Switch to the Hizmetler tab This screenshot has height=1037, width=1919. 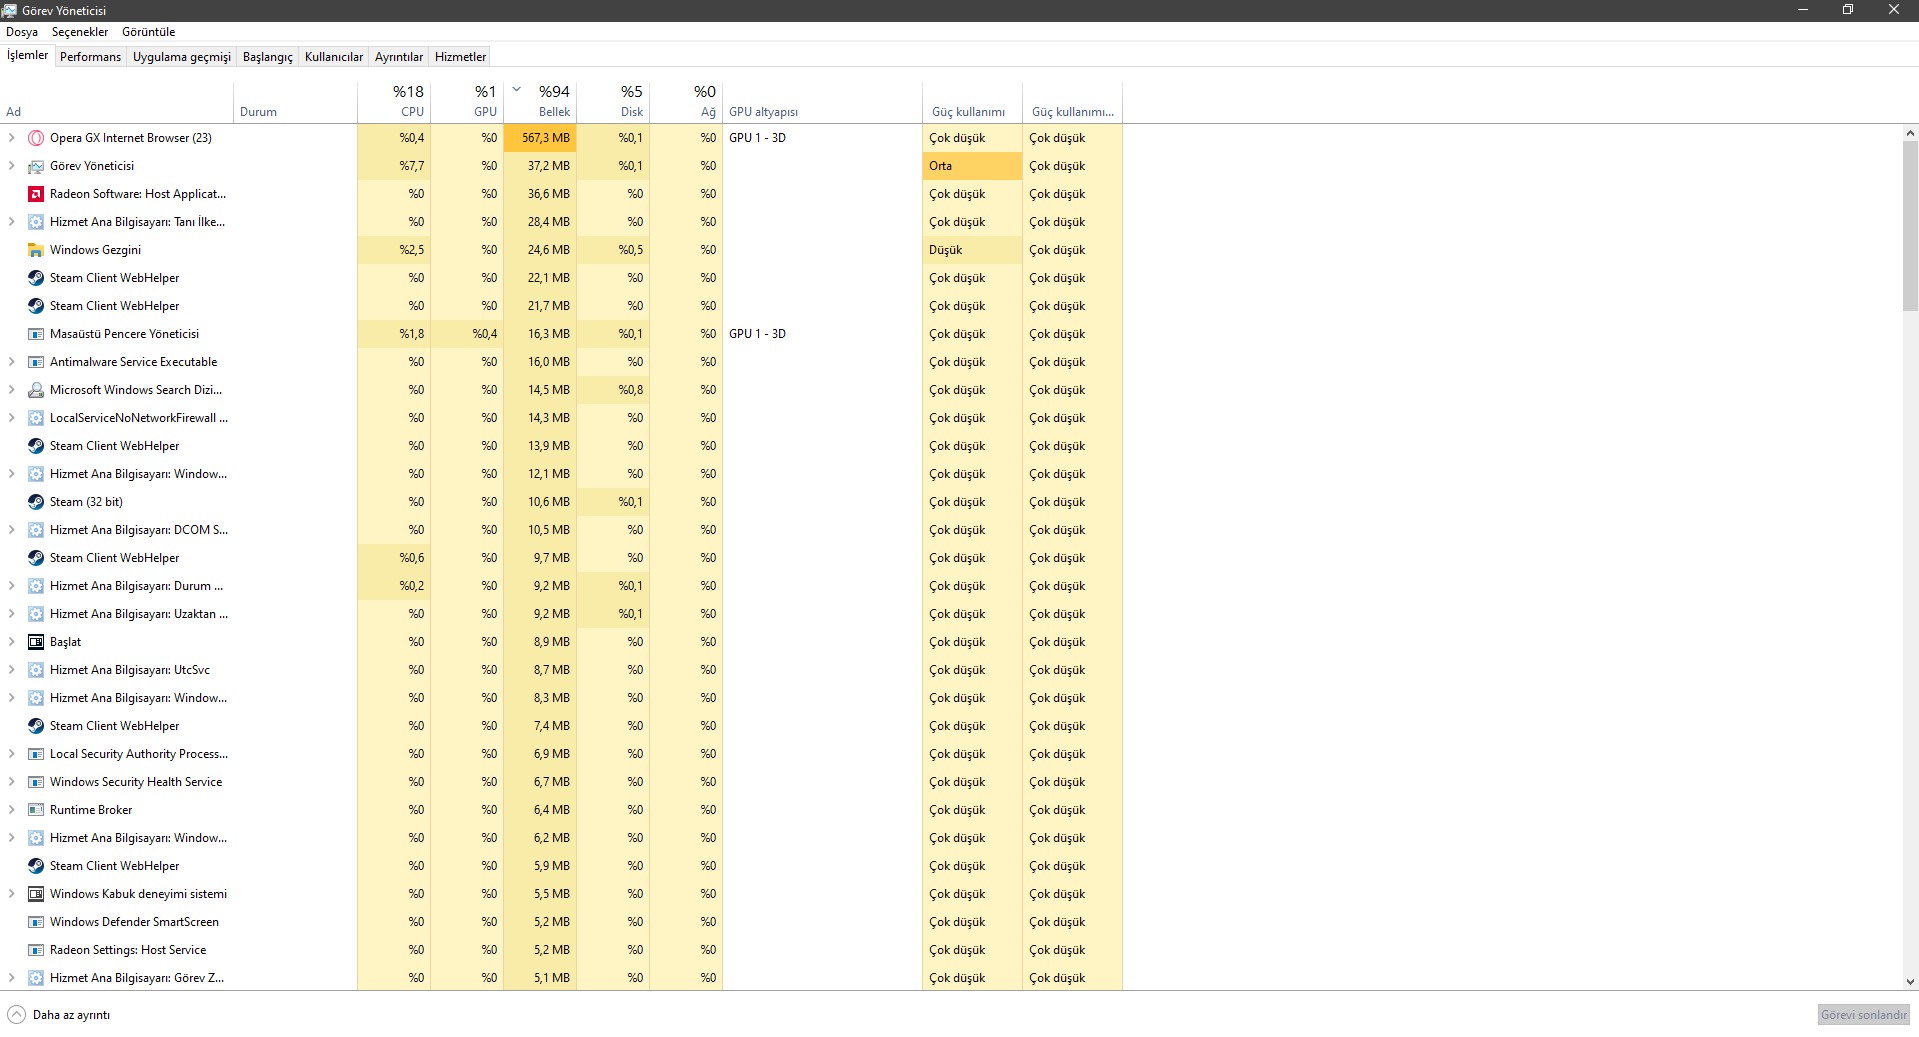(461, 57)
